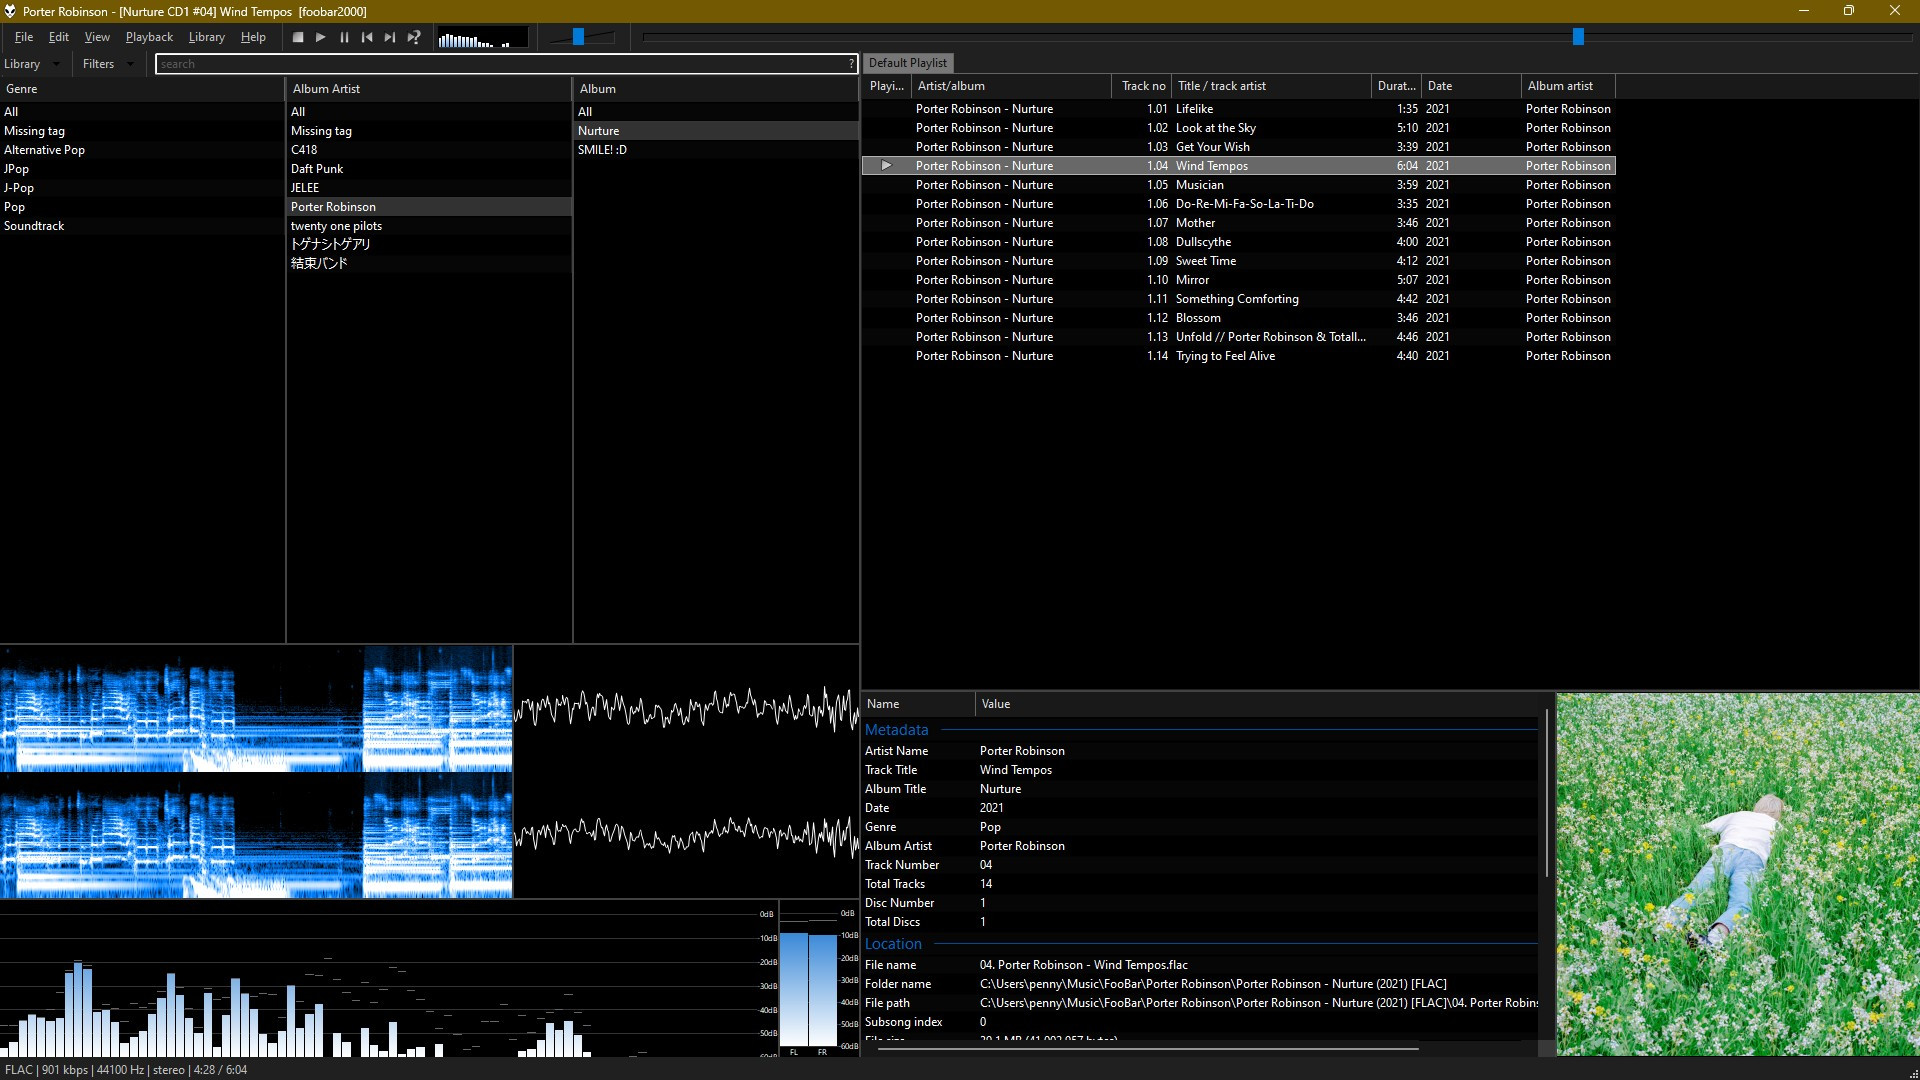1920x1080 pixels.
Task: Stop playback with the Stop button
Action: pos(298,37)
